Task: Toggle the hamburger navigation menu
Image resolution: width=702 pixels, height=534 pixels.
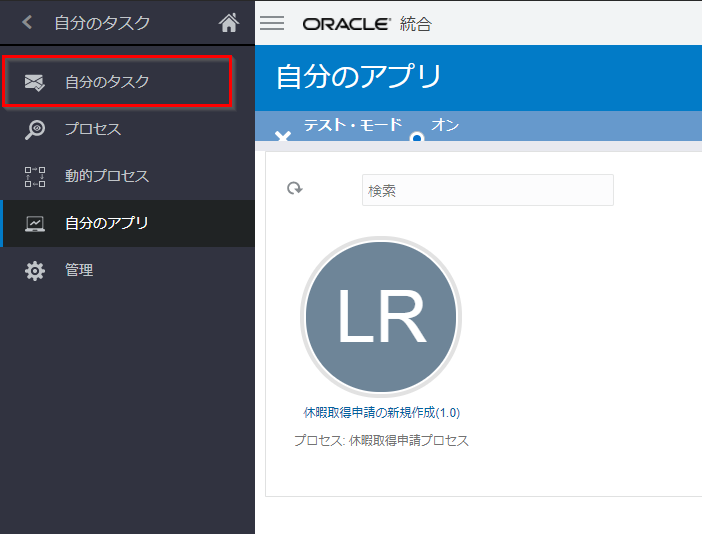Action: (x=272, y=23)
